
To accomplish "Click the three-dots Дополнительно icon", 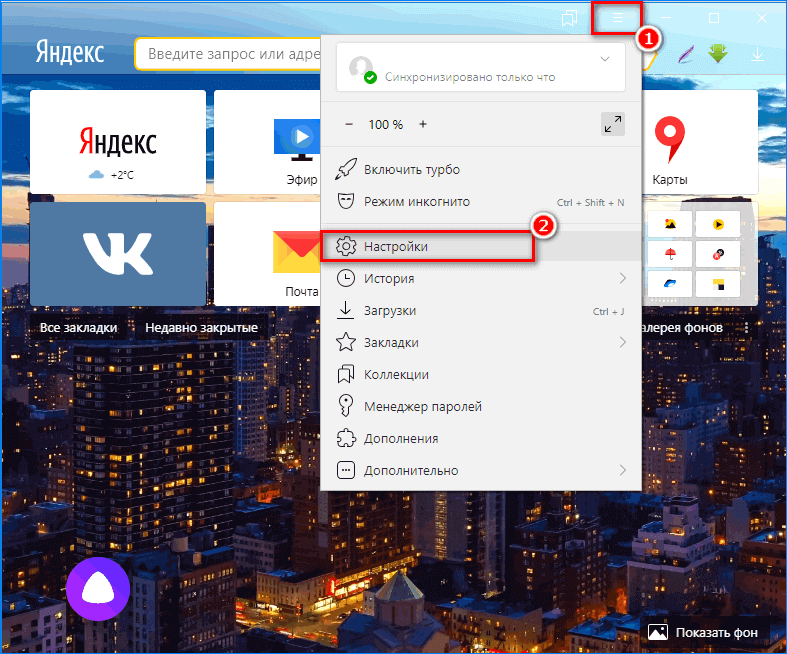I will click(346, 470).
